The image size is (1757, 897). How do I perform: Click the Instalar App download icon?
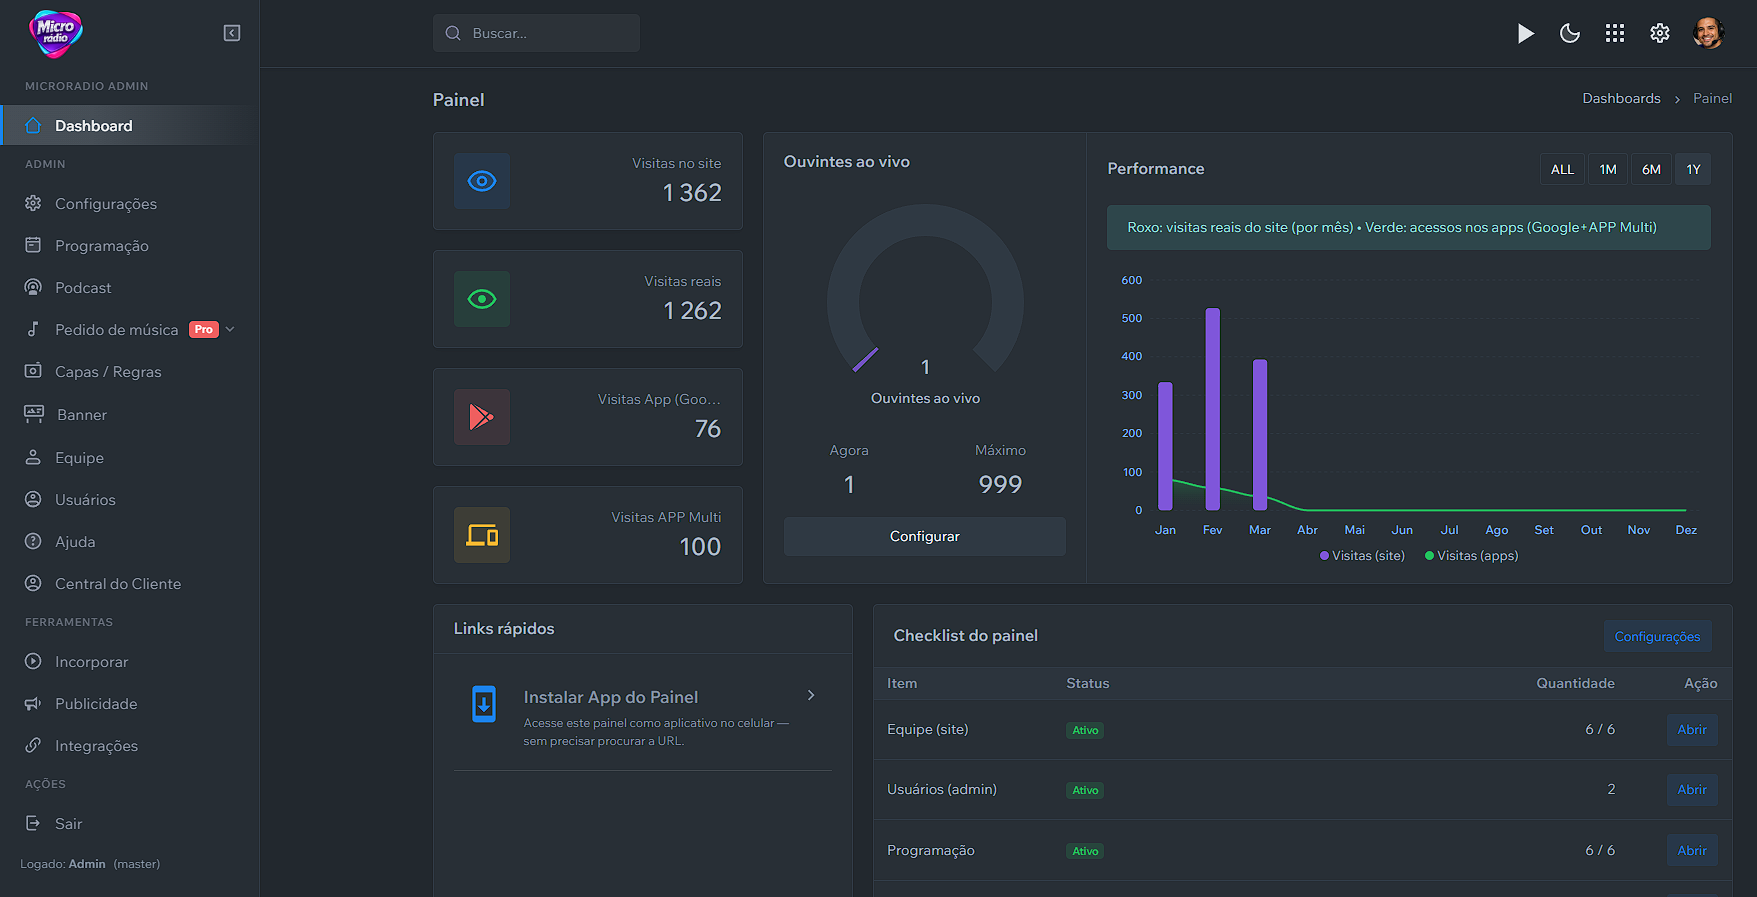click(484, 704)
